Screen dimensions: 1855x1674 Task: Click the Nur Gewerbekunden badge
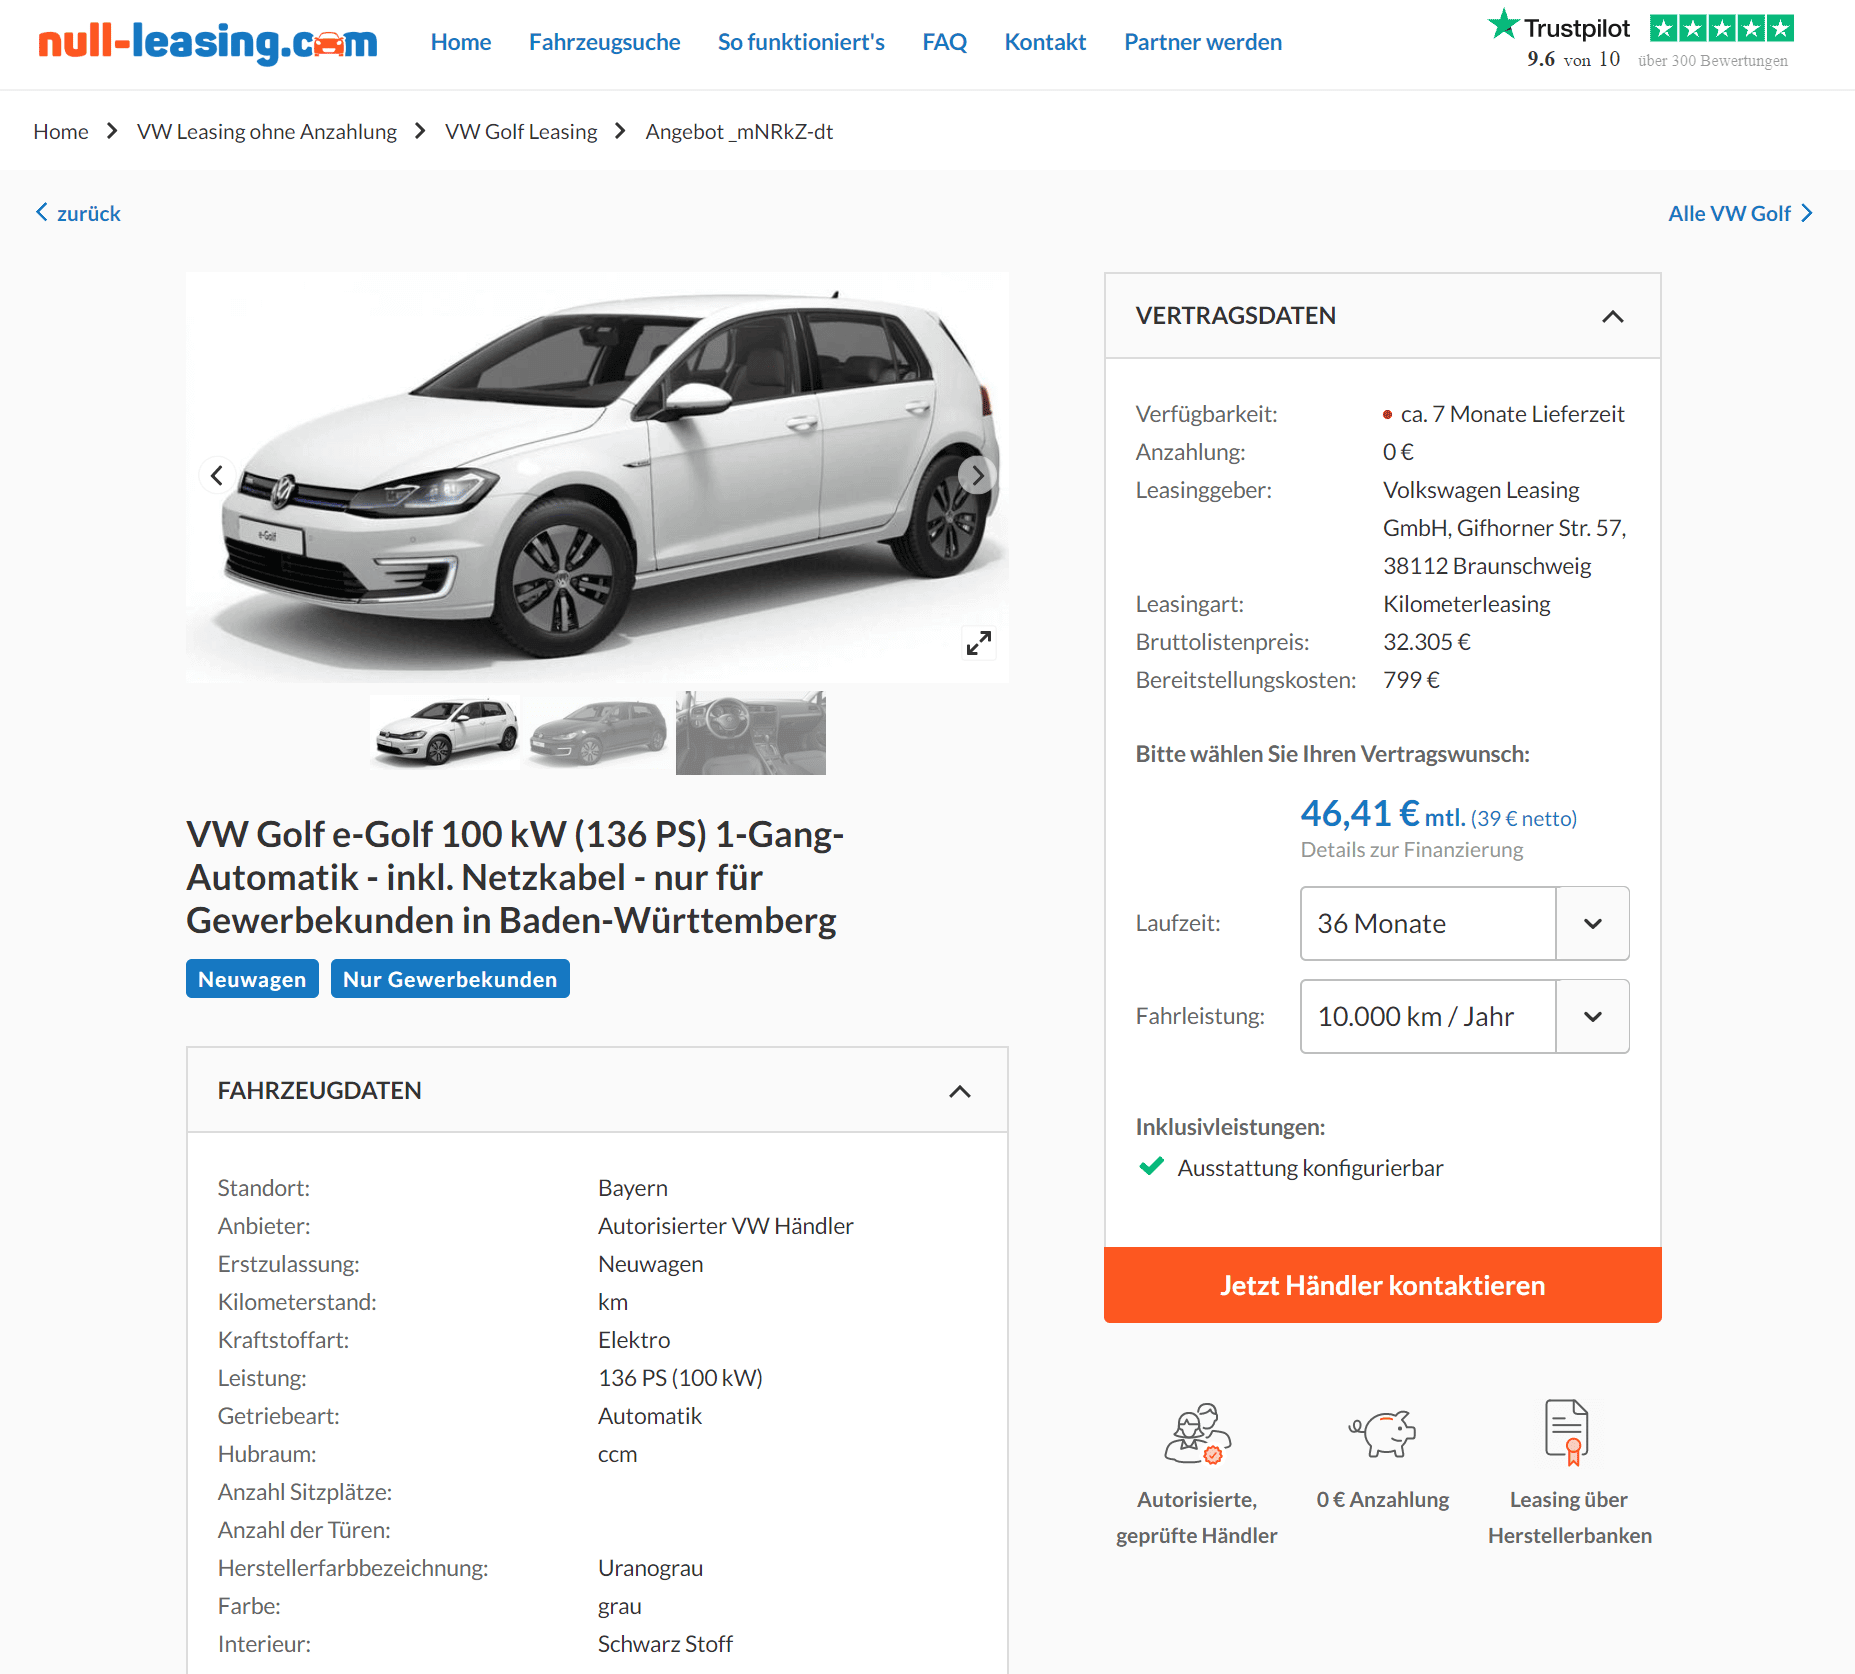pos(450,979)
